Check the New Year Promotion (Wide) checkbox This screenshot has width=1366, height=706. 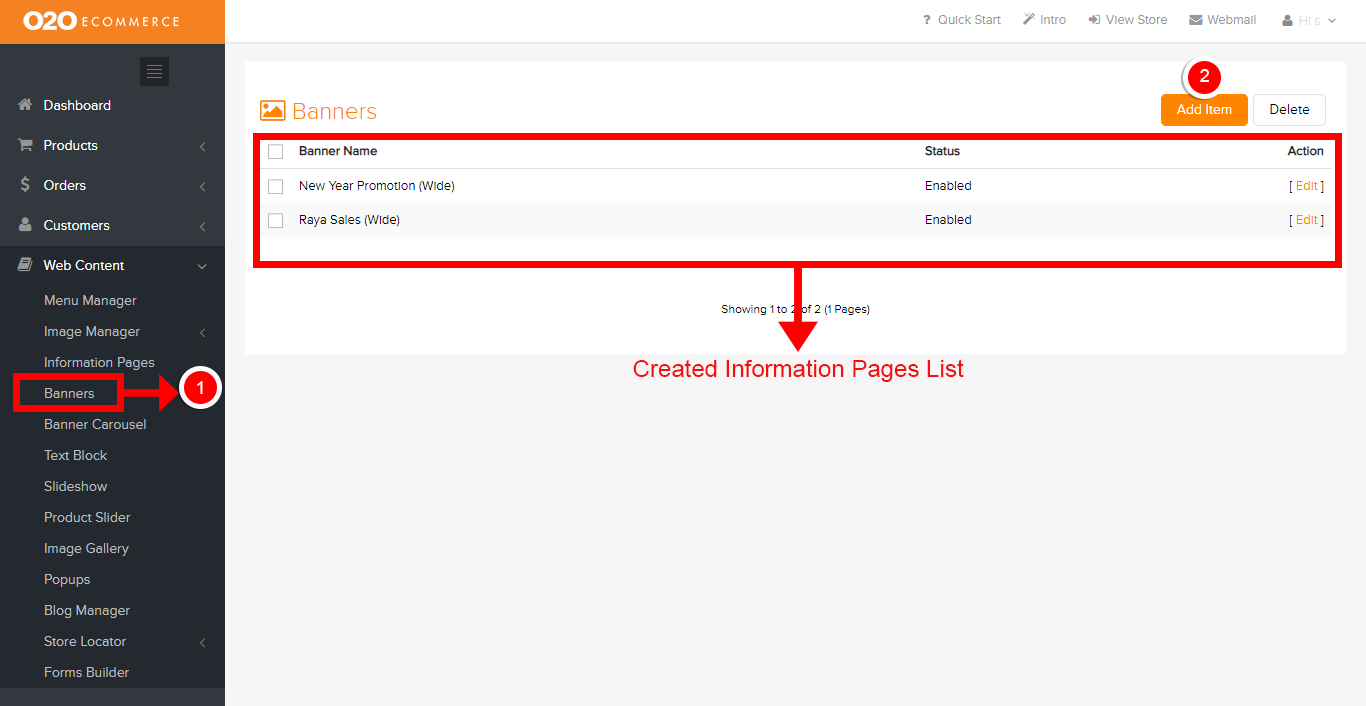276,187
